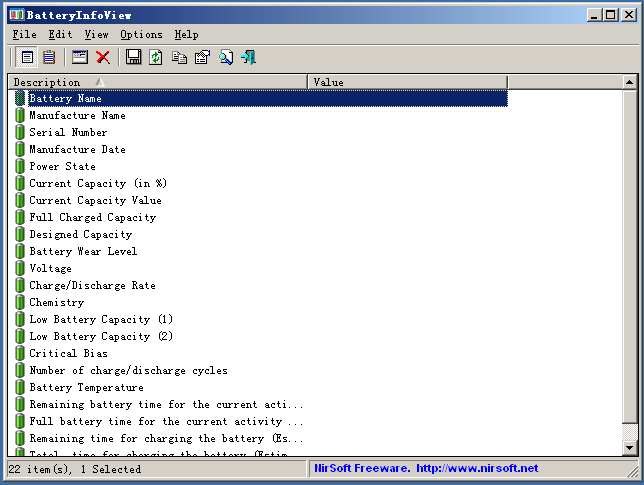The image size is (644, 485).
Task: Click the battery icon beside Low Battery Capacity (2)
Action: click(20, 336)
